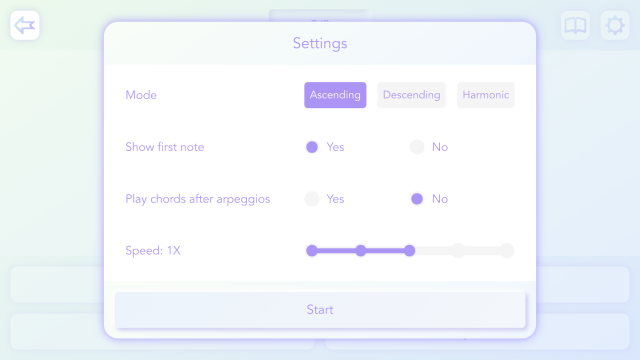Select Ascending mode
This screenshot has width=640, height=360.
pyautogui.click(x=335, y=95)
